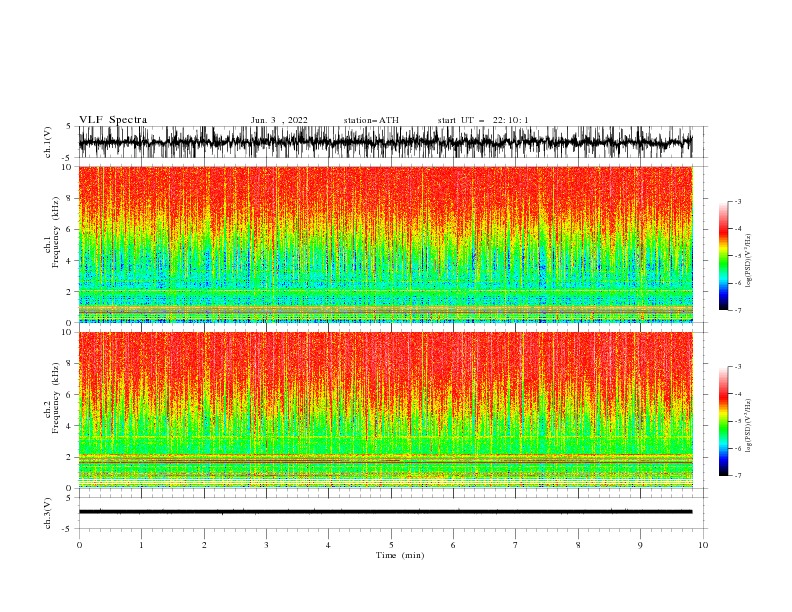Click the "2" kHz tick on ch.2 frequency axis
This screenshot has width=792, height=612.
coord(68,457)
